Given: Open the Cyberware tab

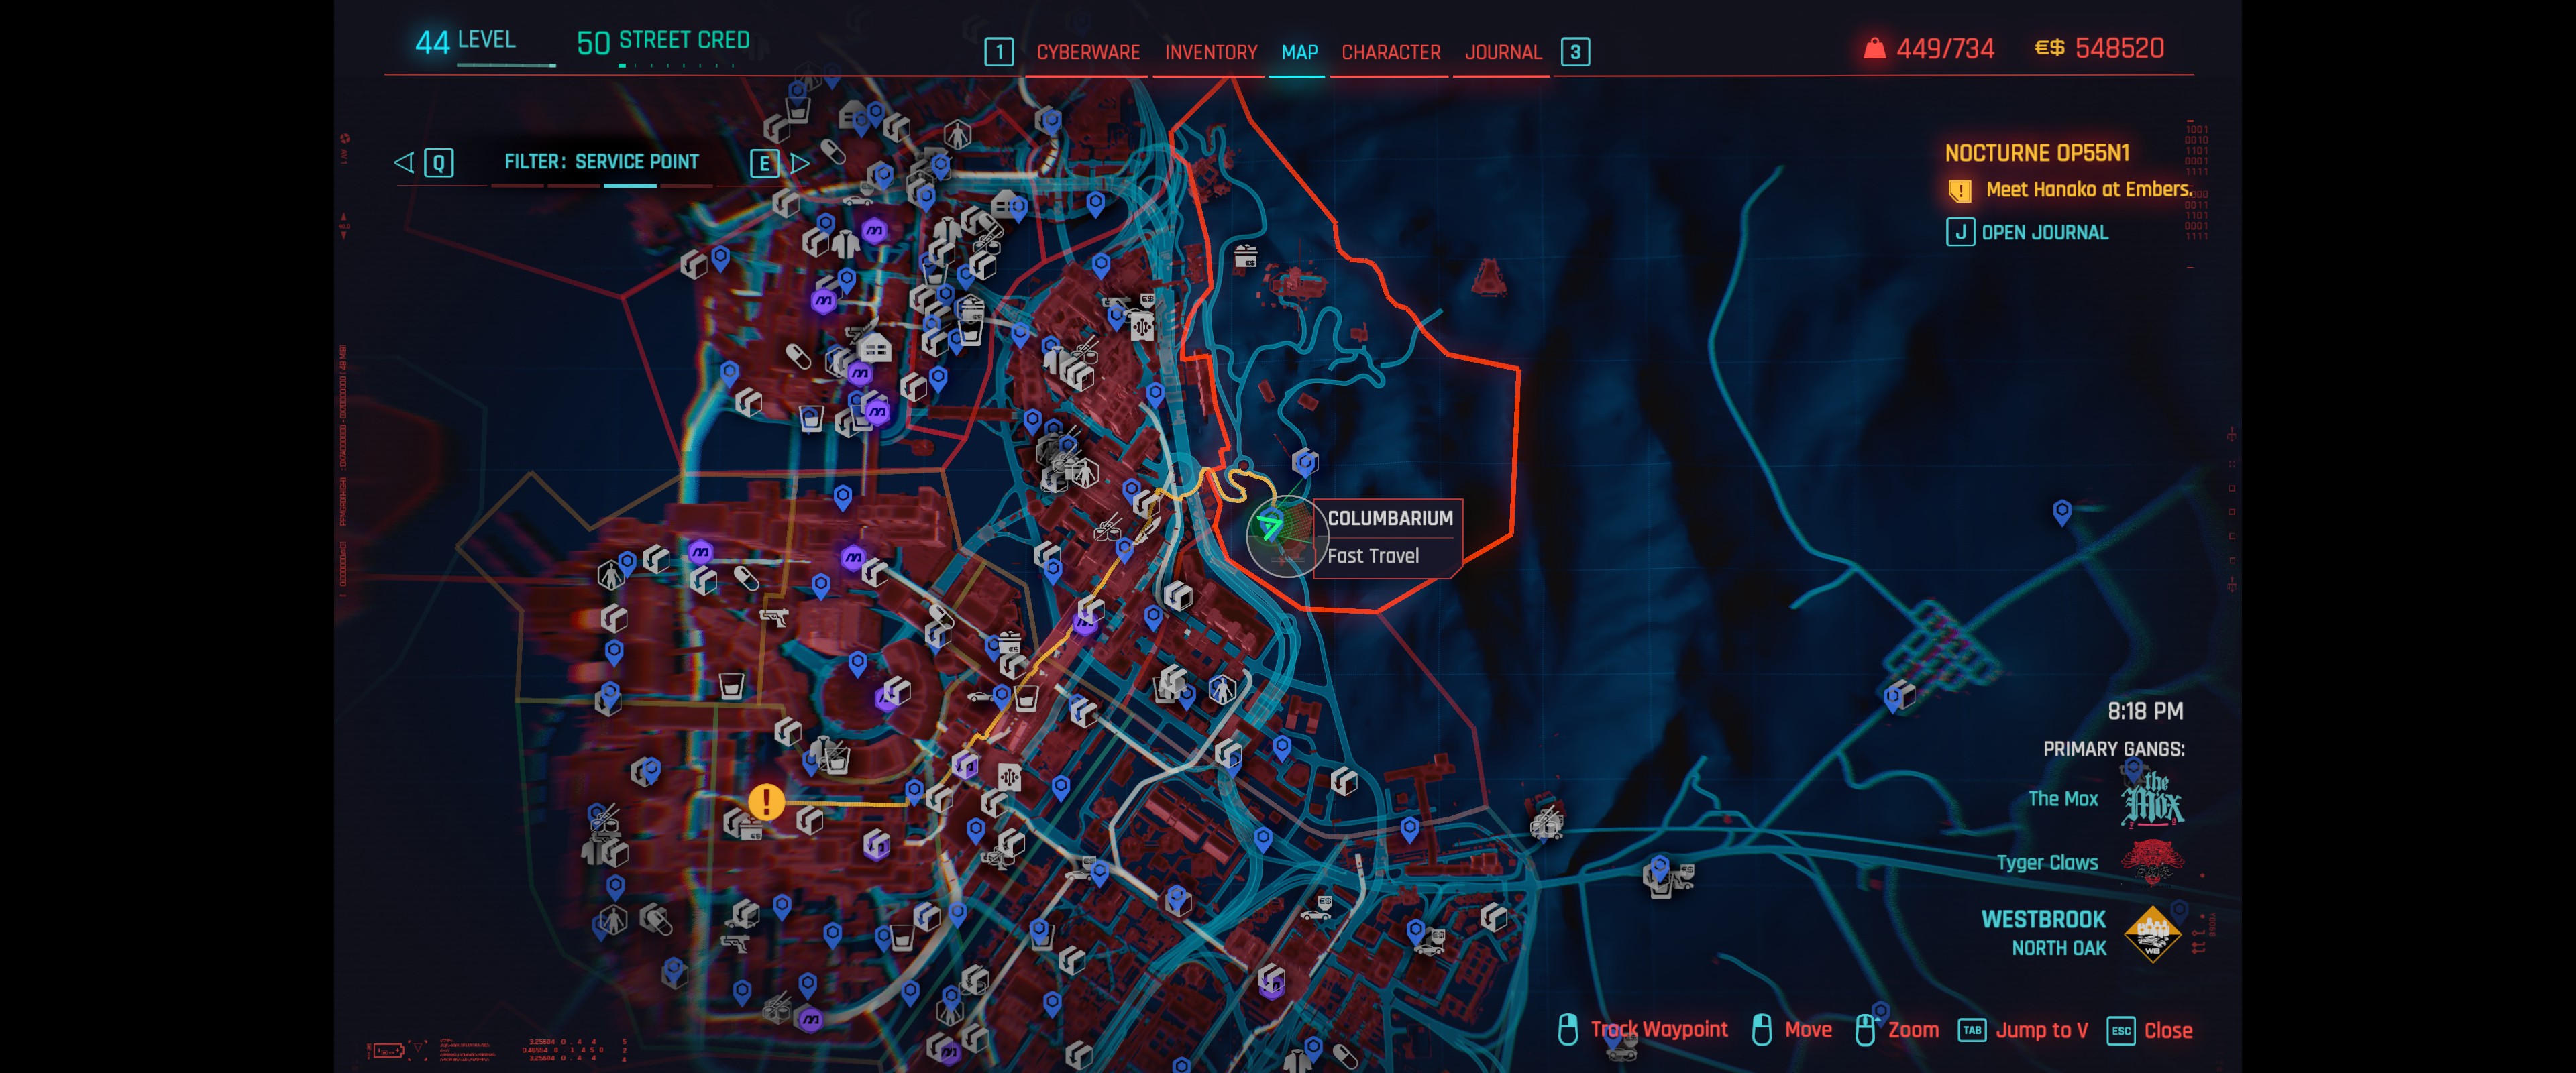Looking at the screenshot, I should pos(1087,52).
